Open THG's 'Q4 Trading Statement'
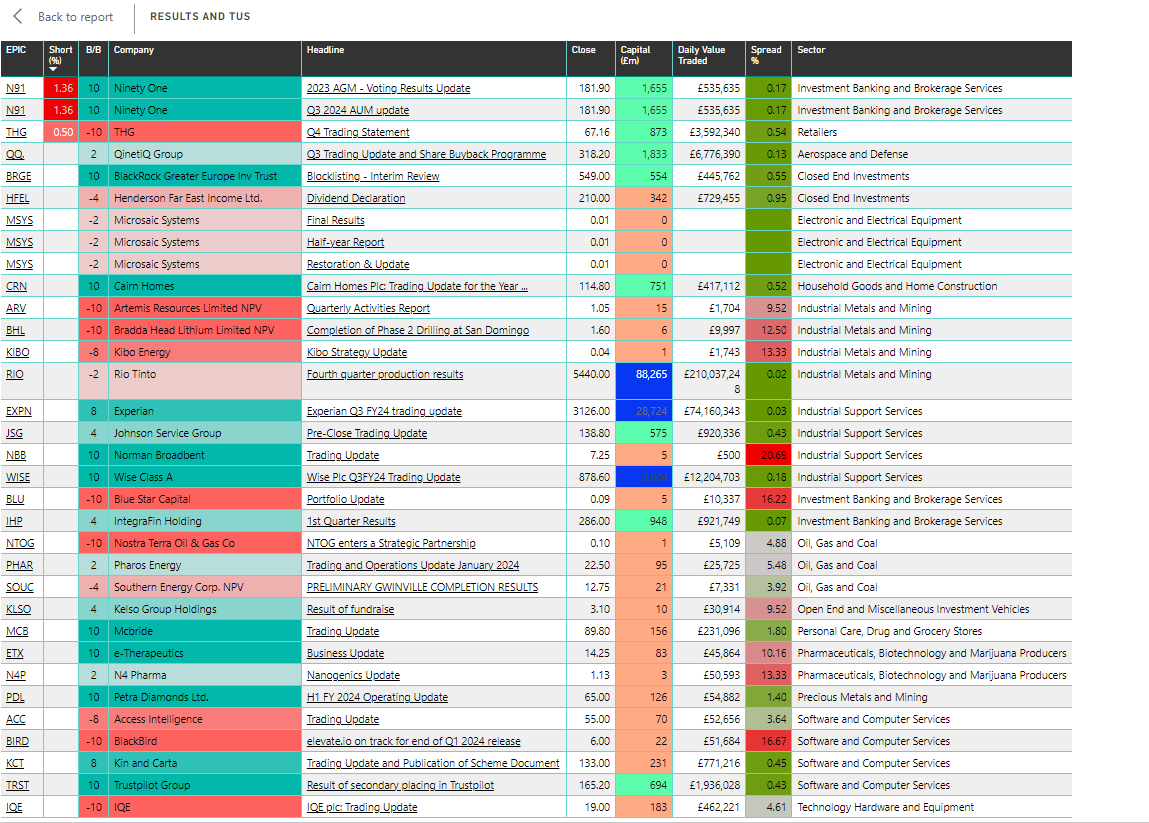Image resolution: width=1149 pixels, height=823 pixels. [x=358, y=132]
